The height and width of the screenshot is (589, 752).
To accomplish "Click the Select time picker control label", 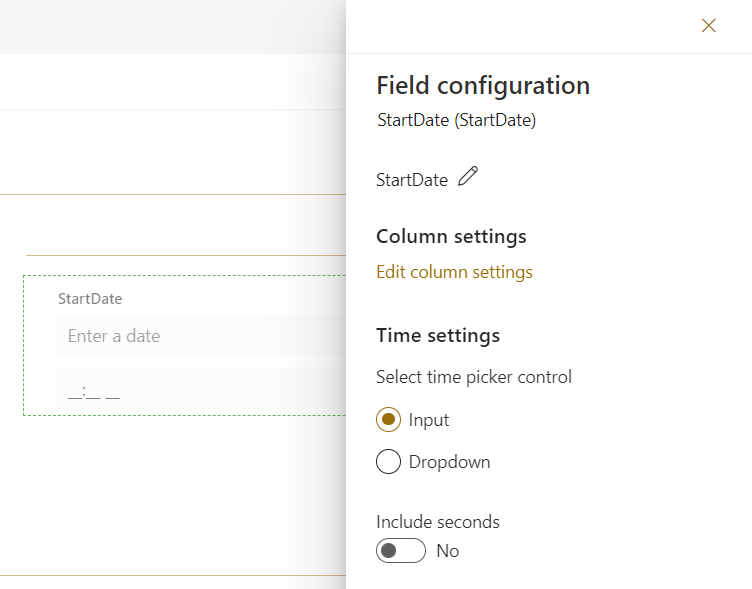I will coord(474,377).
